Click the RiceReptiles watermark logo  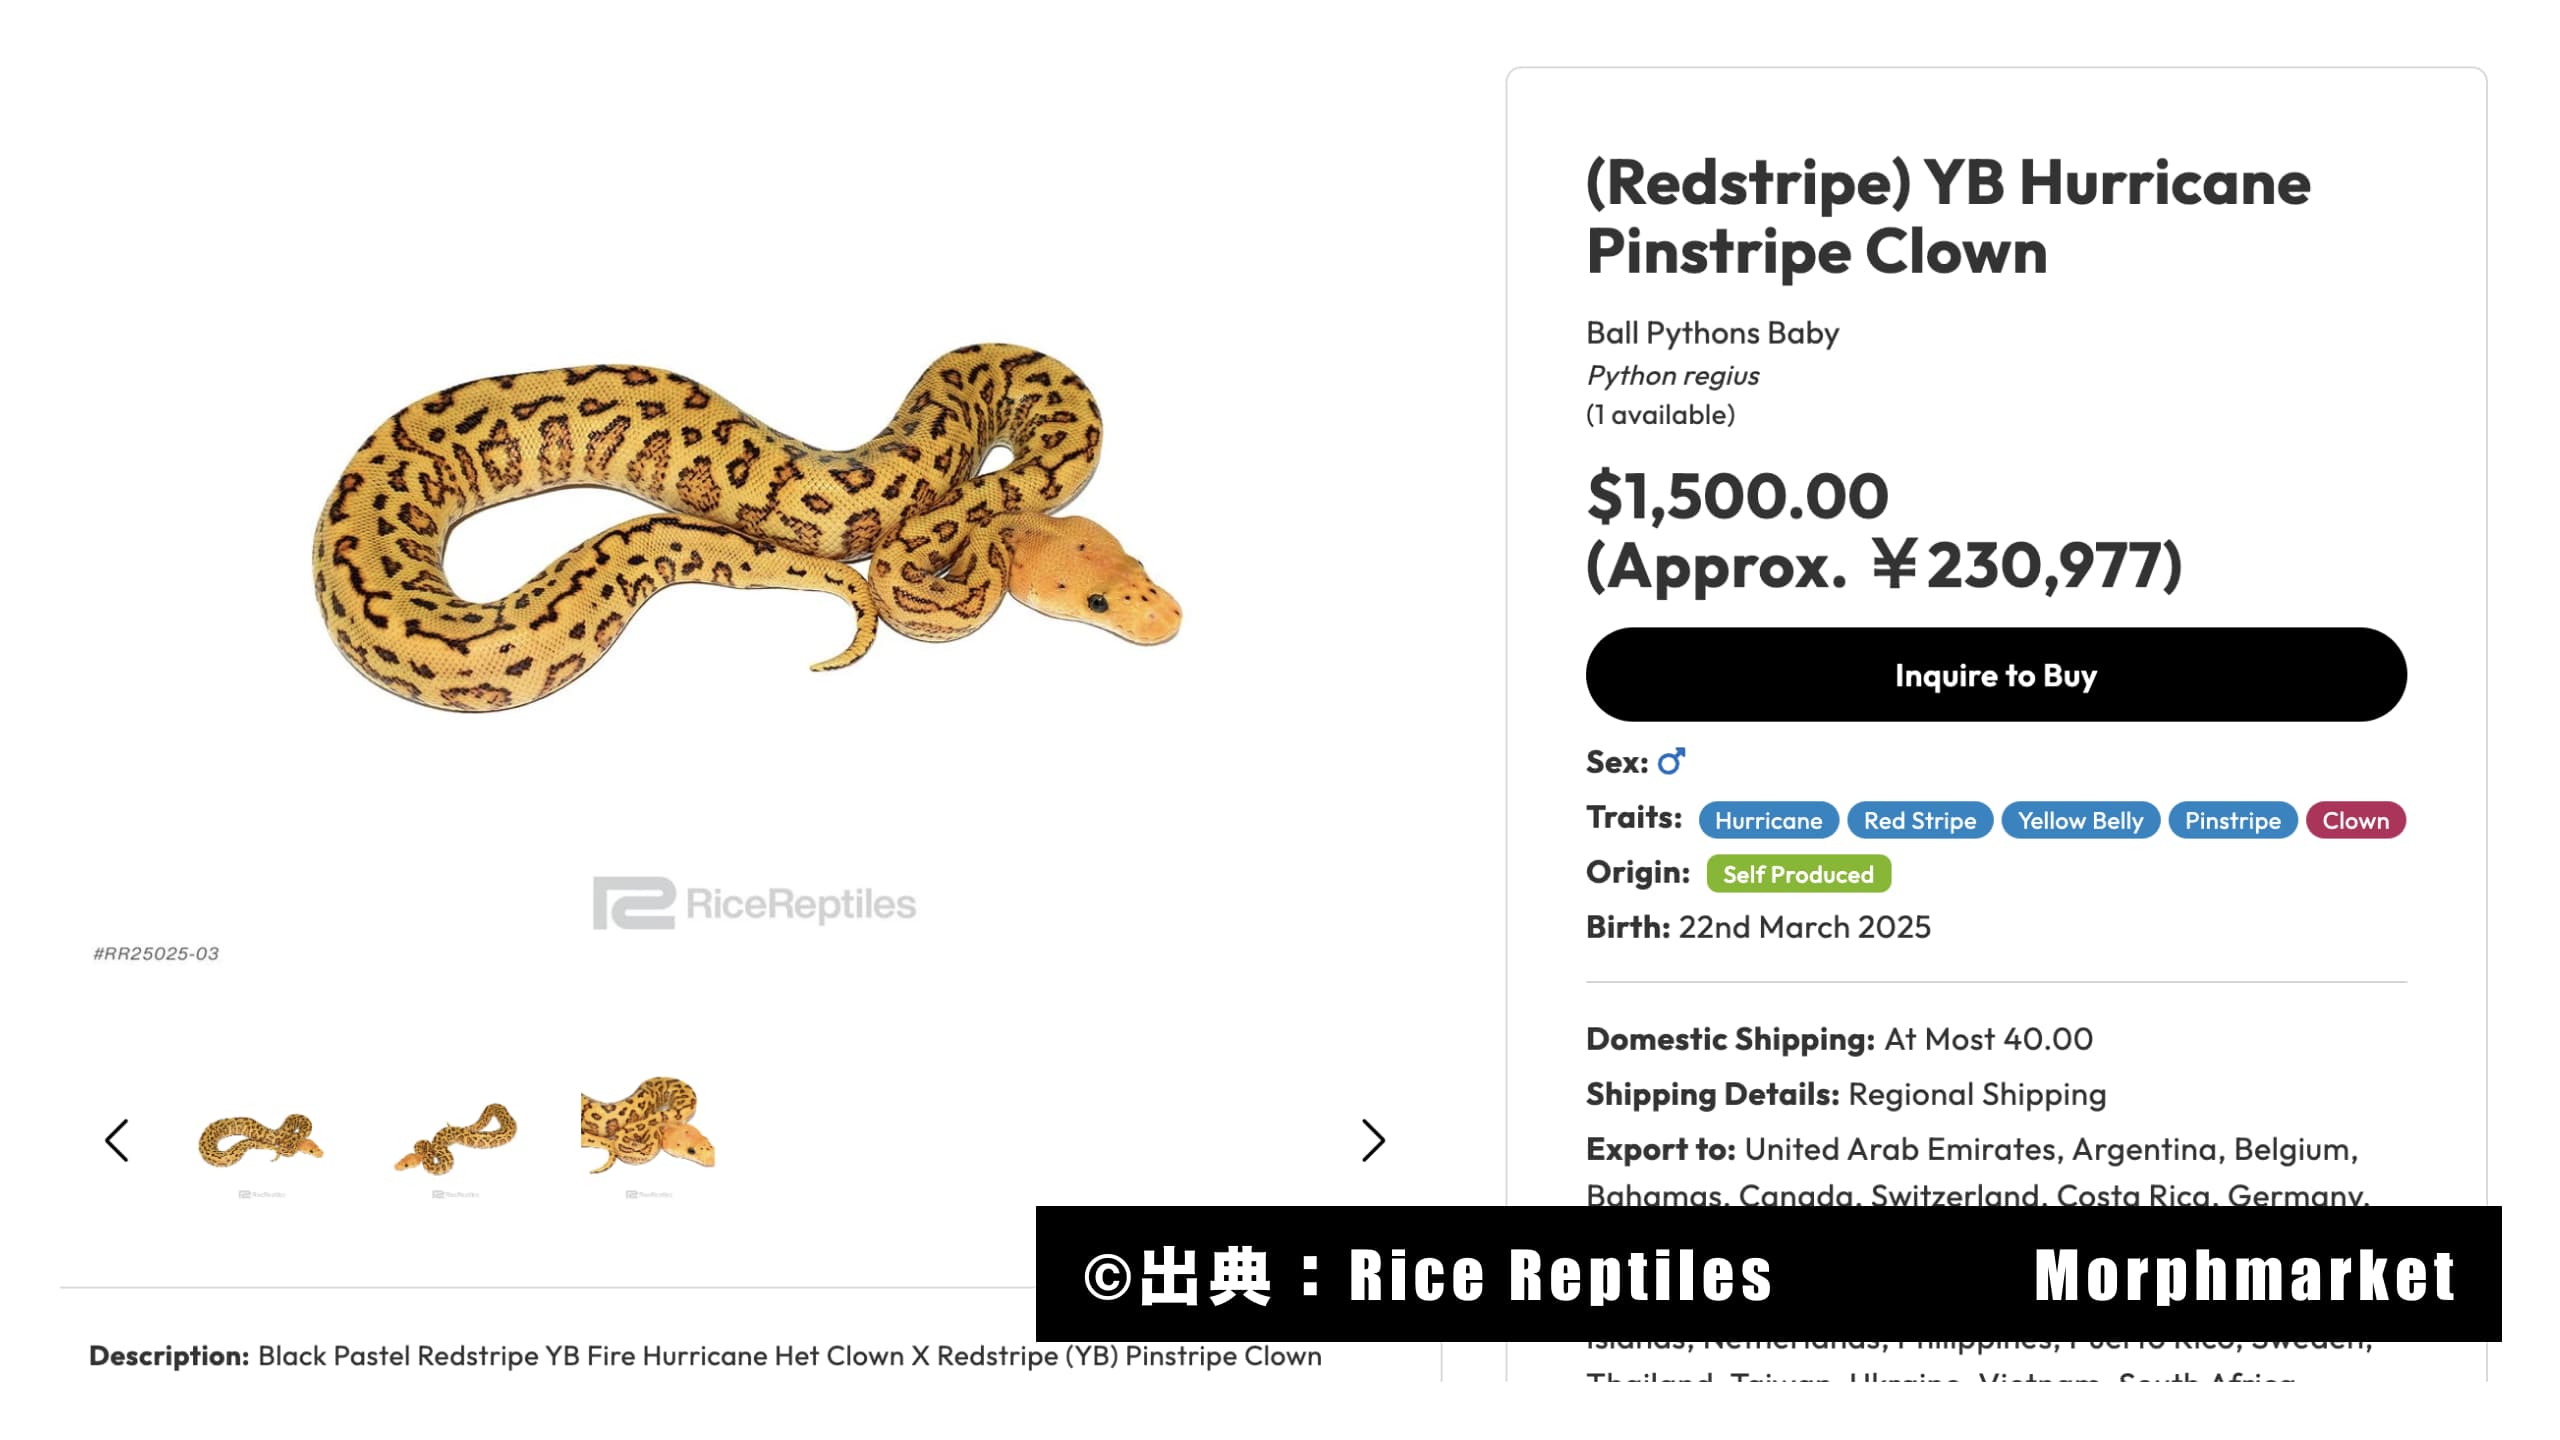point(754,903)
